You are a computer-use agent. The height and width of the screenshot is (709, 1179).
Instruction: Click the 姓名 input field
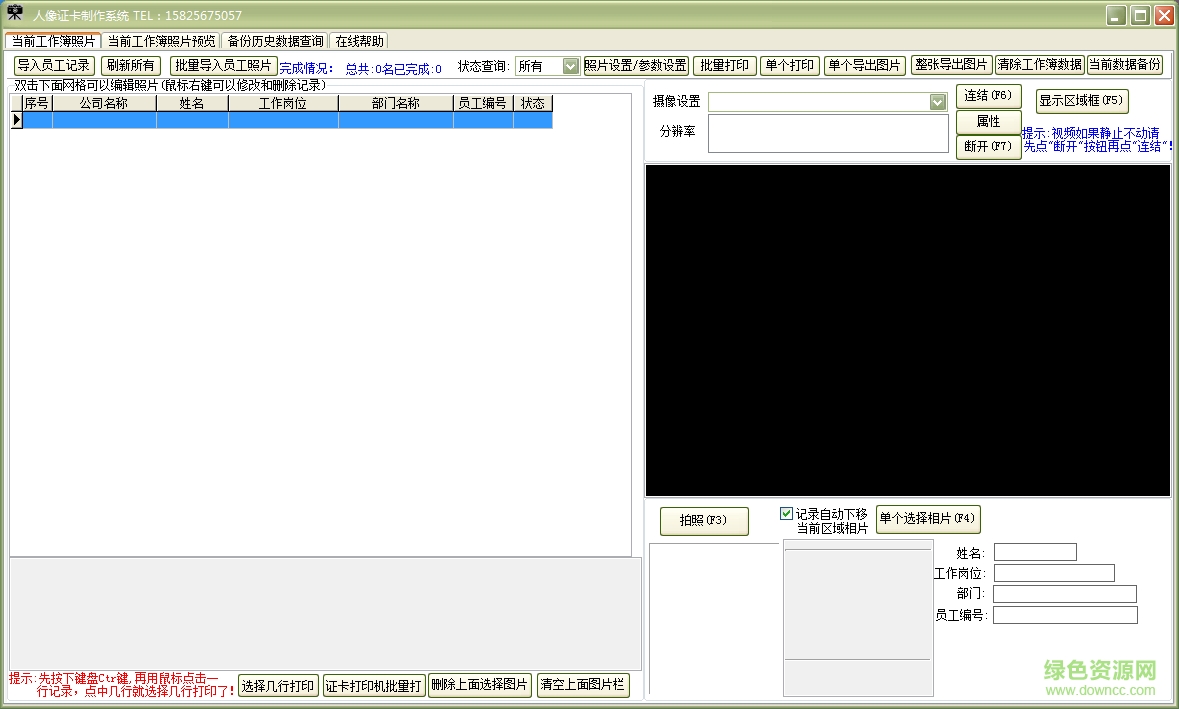[x=1035, y=552]
